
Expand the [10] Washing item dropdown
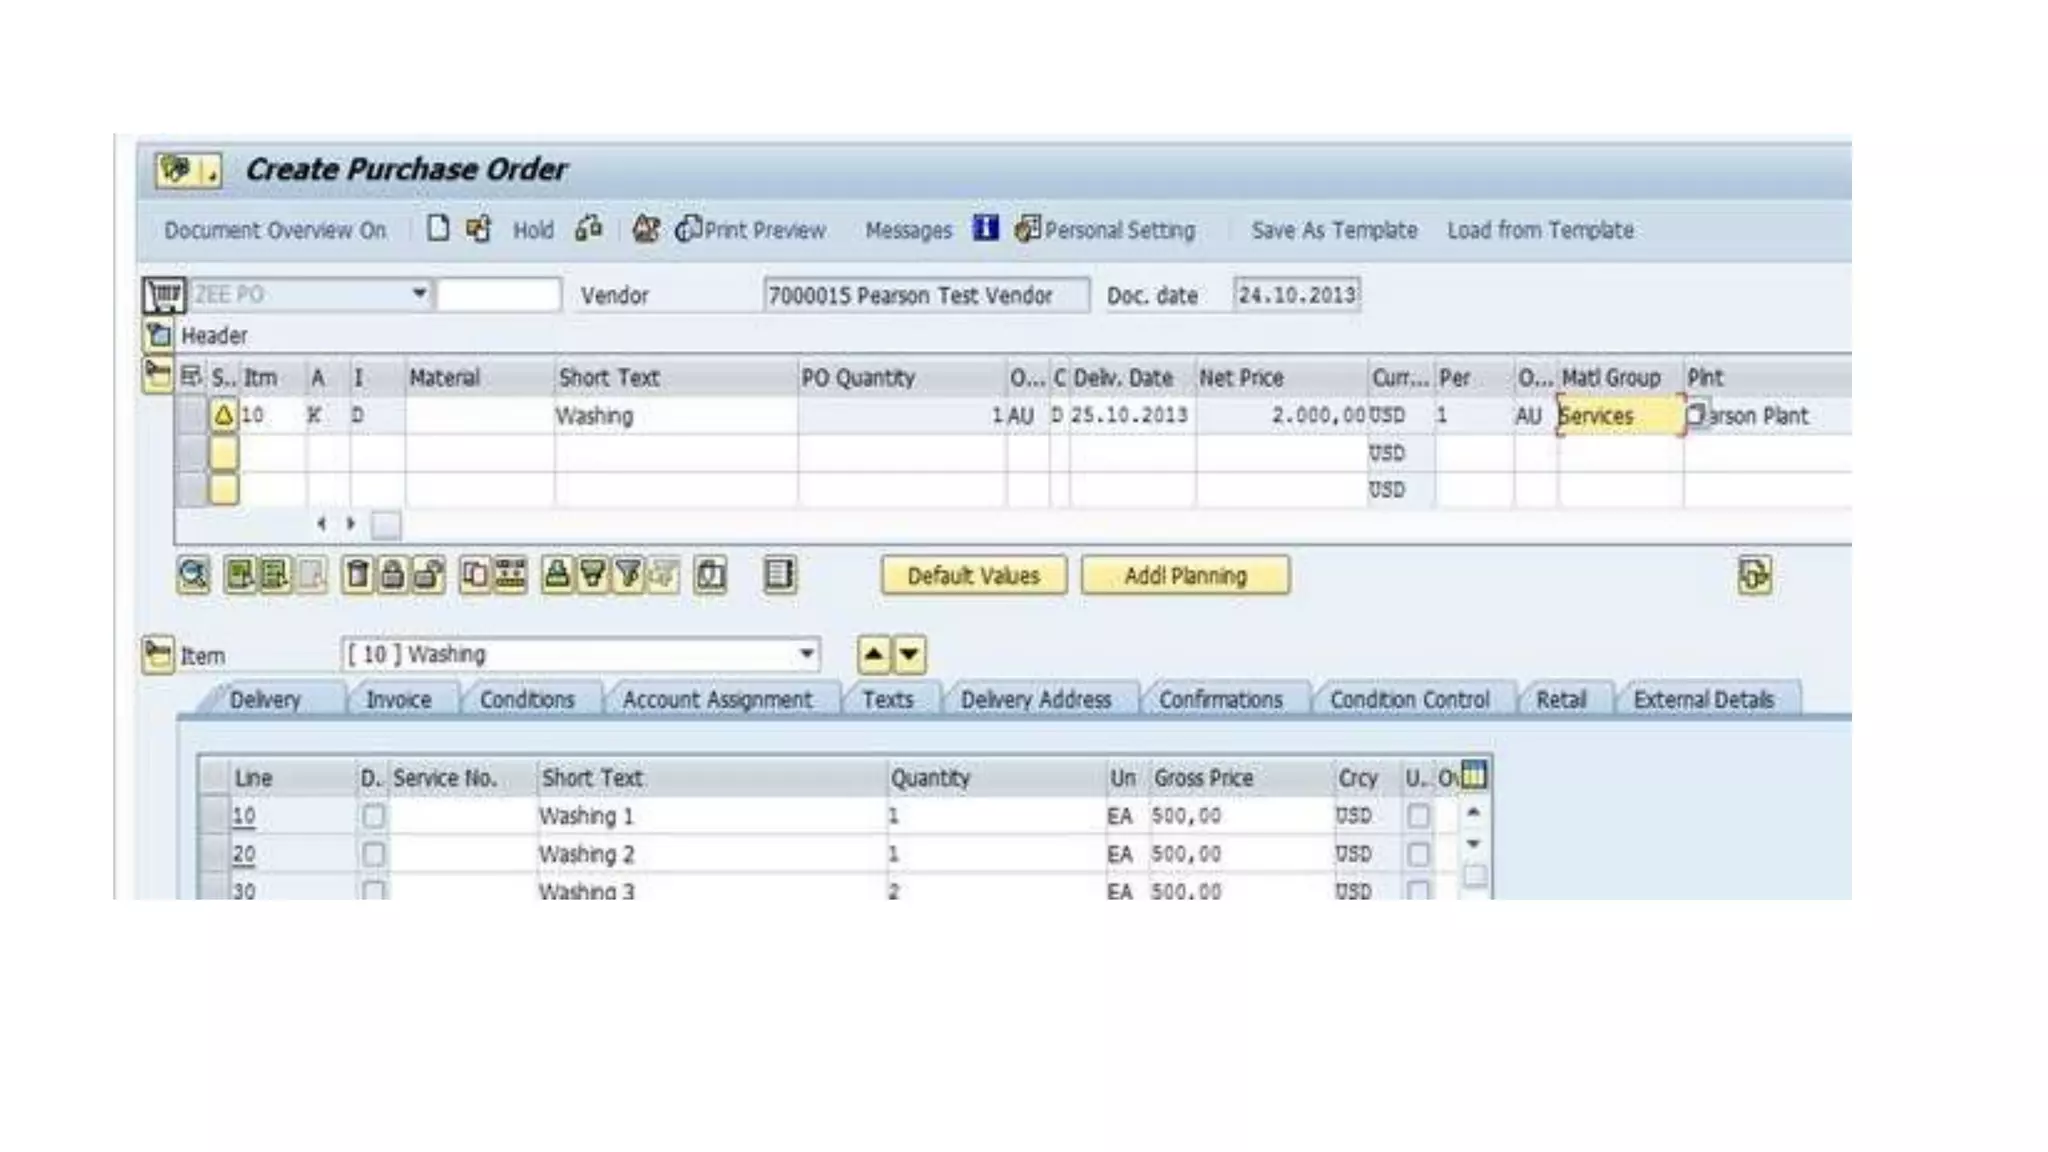pos(806,655)
